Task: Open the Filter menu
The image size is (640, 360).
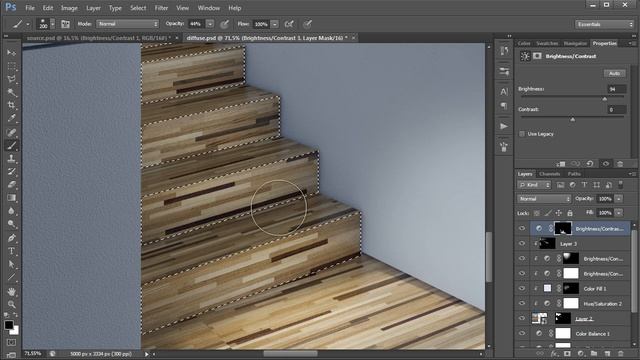Action: [x=161, y=8]
